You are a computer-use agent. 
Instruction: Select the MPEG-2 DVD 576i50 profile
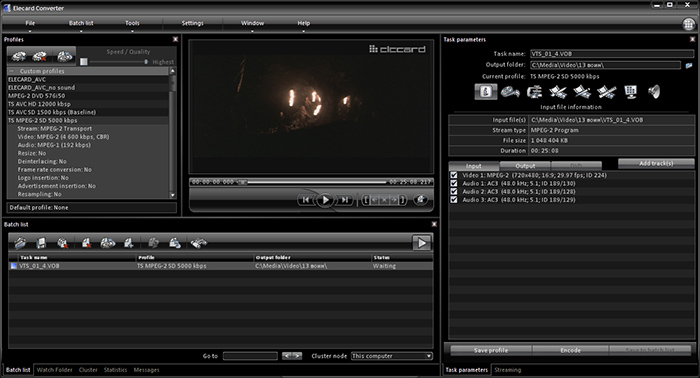88,96
